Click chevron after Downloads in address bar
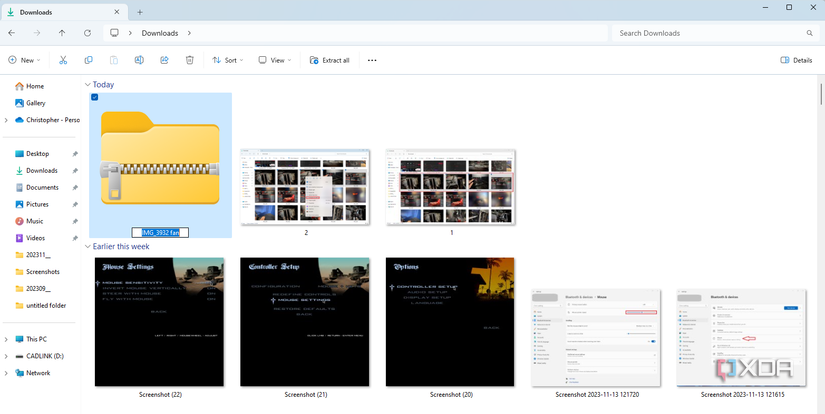Screen dimensions: 825x414 coord(189,33)
